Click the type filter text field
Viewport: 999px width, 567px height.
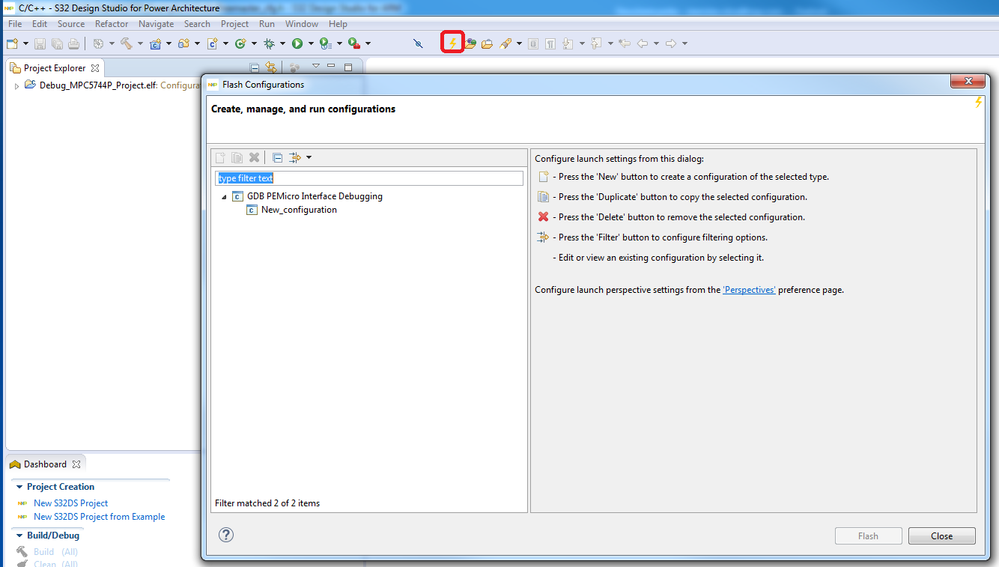[369, 178]
